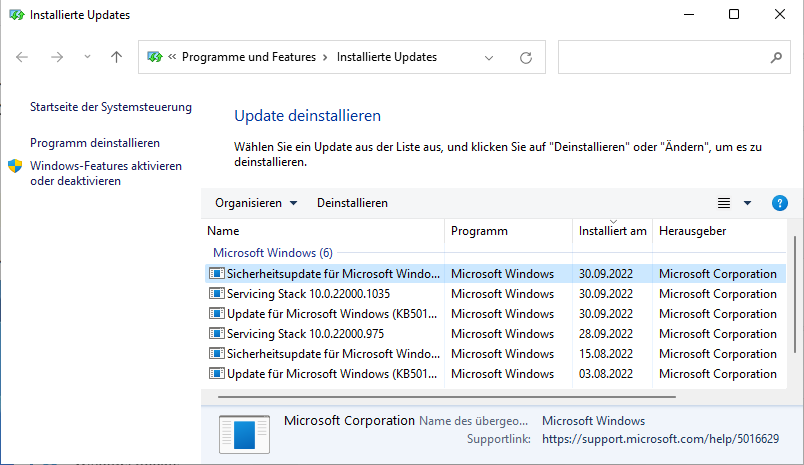Go back with the left arrow
Image resolution: width=804 pixels, height=465 pixels.
[x=22, y=57]
